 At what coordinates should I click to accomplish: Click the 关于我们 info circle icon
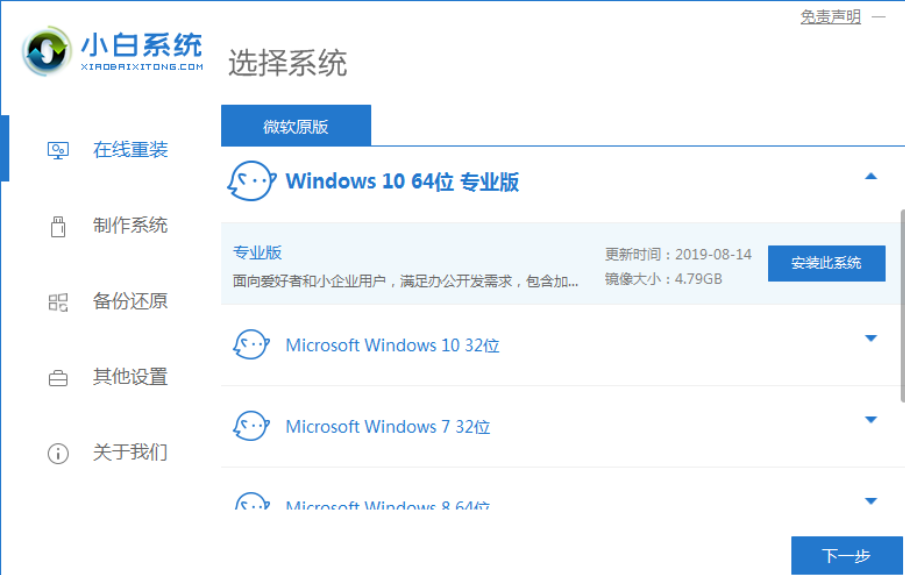coord(58,453)
